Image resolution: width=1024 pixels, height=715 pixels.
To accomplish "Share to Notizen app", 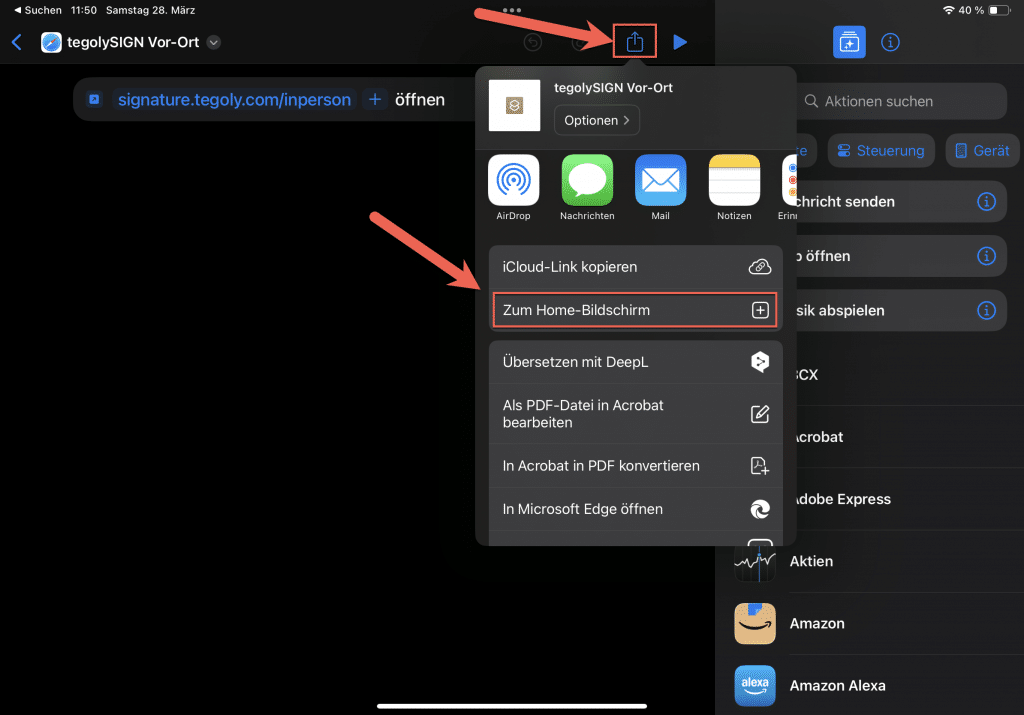I will [734, 182].
